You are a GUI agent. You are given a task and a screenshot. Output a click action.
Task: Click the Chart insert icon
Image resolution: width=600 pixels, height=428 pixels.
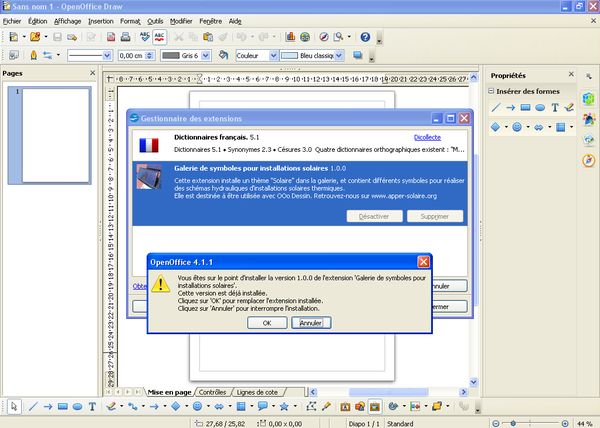coord(290,37)
